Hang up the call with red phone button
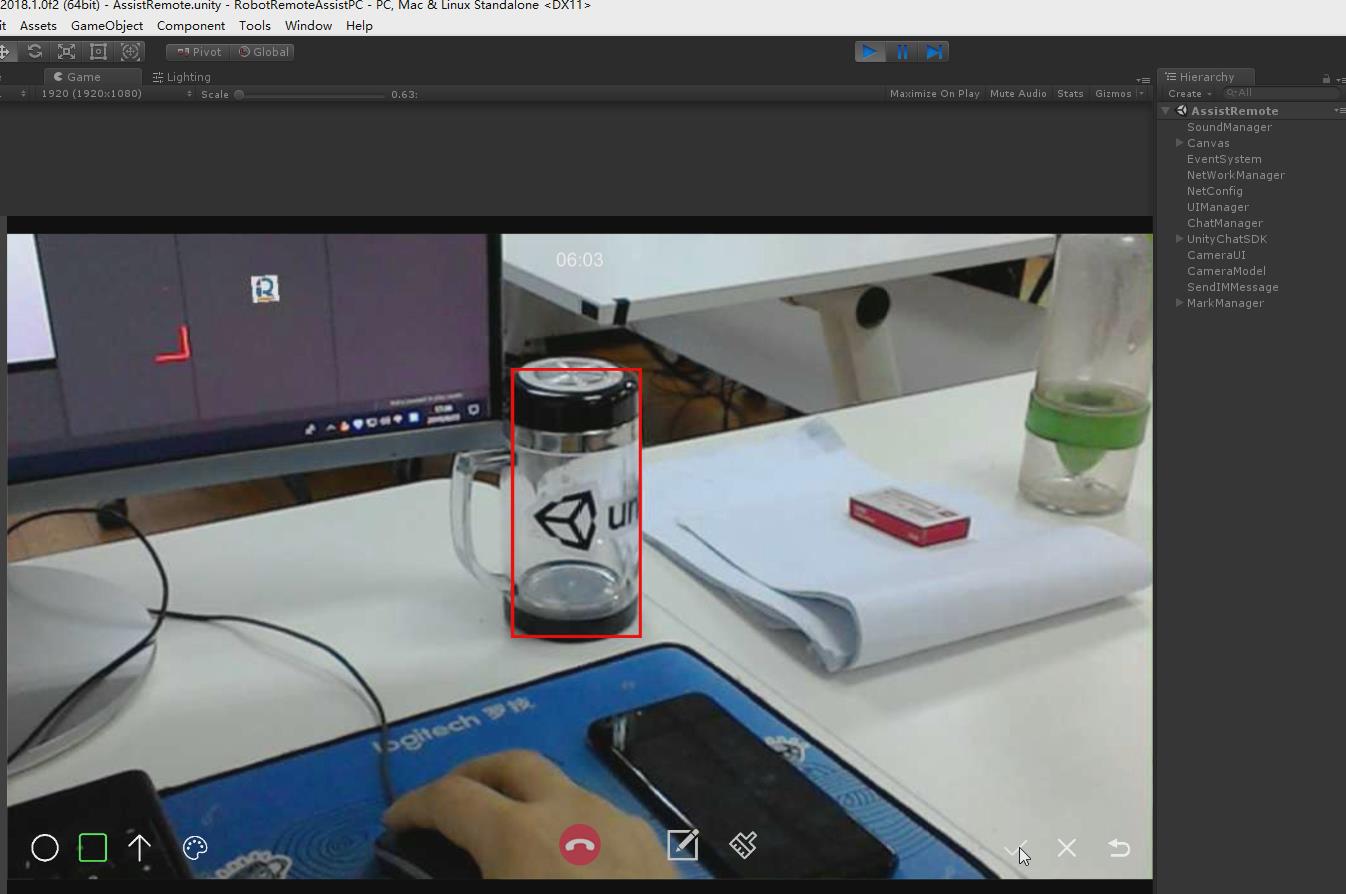 pyautogui.click(x=580, y=845)
